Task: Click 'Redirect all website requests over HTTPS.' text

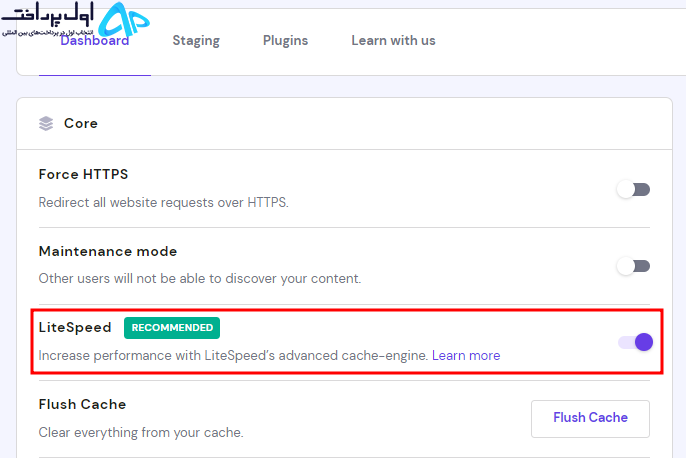Action: pos(164,203)
